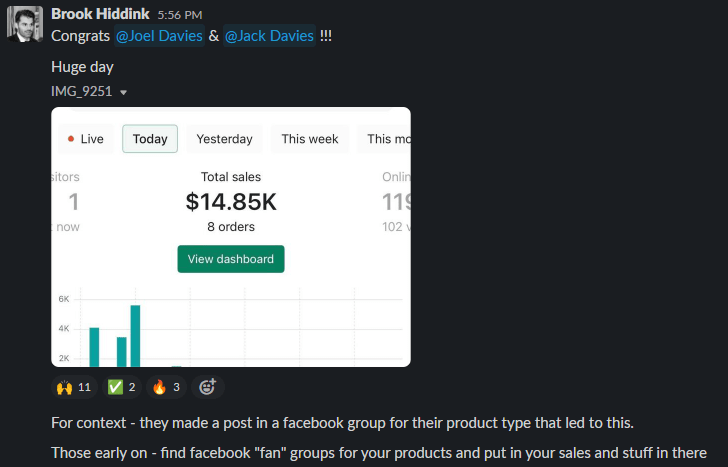Toggle the fire emoji reaction
The height and width of the screenshot is (467, 728).
pos(166,387)
